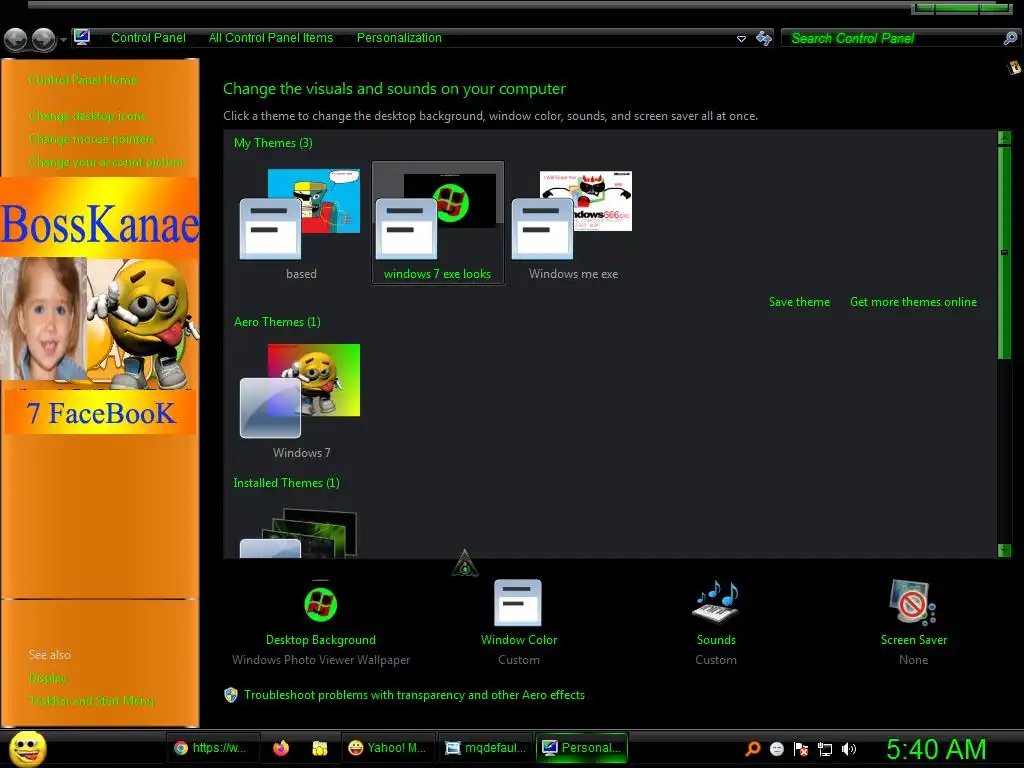Click Get more themes online
Viewport: 1024px width, 768px height.
[913, 302]
